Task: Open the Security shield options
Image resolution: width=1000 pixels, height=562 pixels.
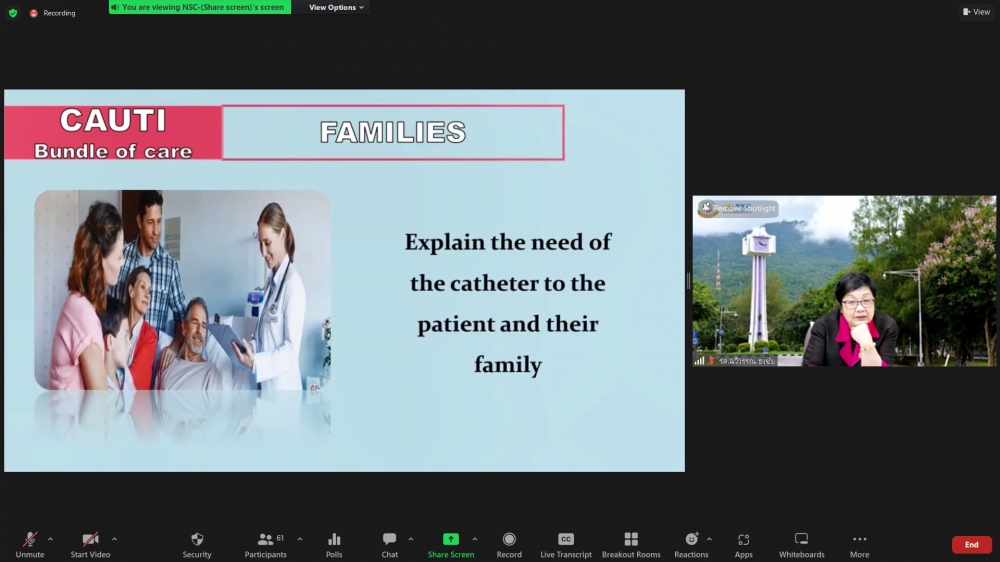Action: (x=197, y=545)
